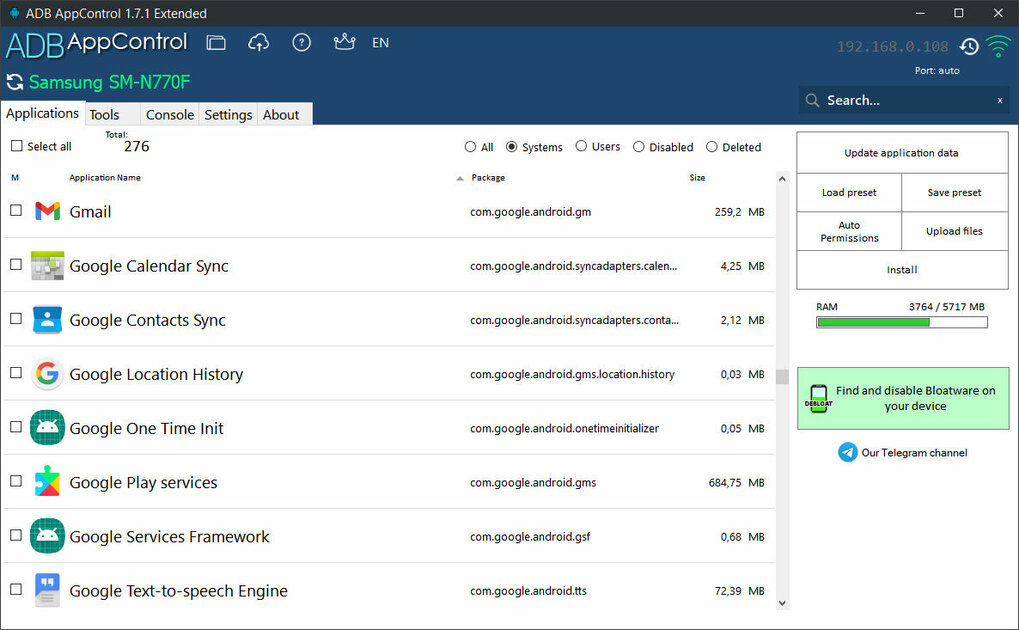Open the file manager folder icon
The height and width of the screenshot is (630, 1019).
(x=216, y=43)
